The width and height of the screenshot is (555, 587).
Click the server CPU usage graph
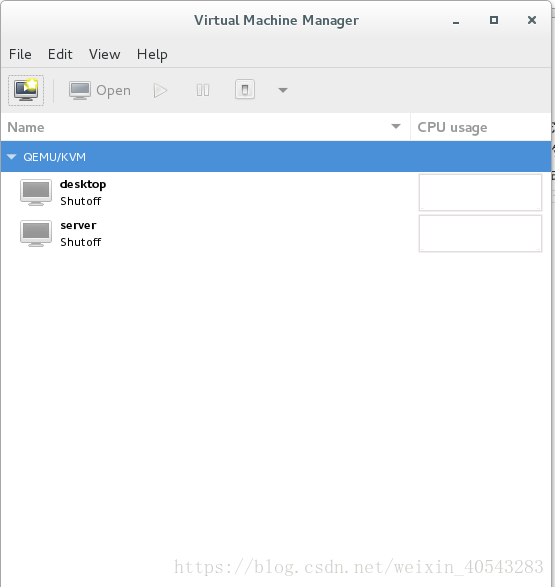click(x=480, y=233)
